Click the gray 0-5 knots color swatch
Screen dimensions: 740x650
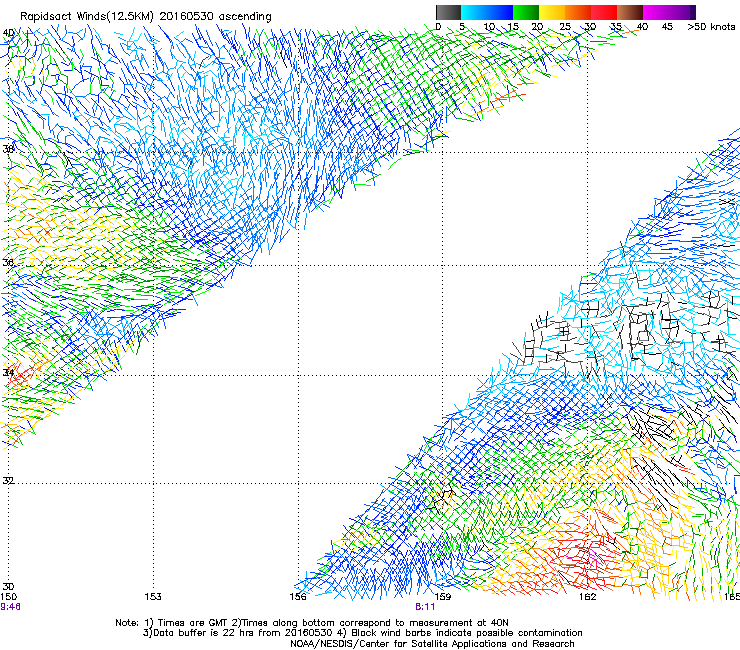point(448,12)
